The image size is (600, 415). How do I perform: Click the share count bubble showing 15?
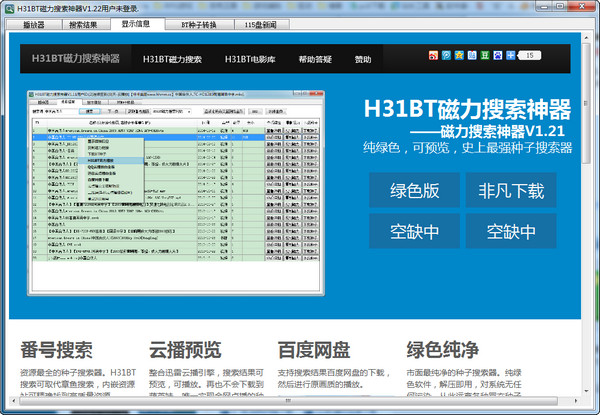point(530,55)
